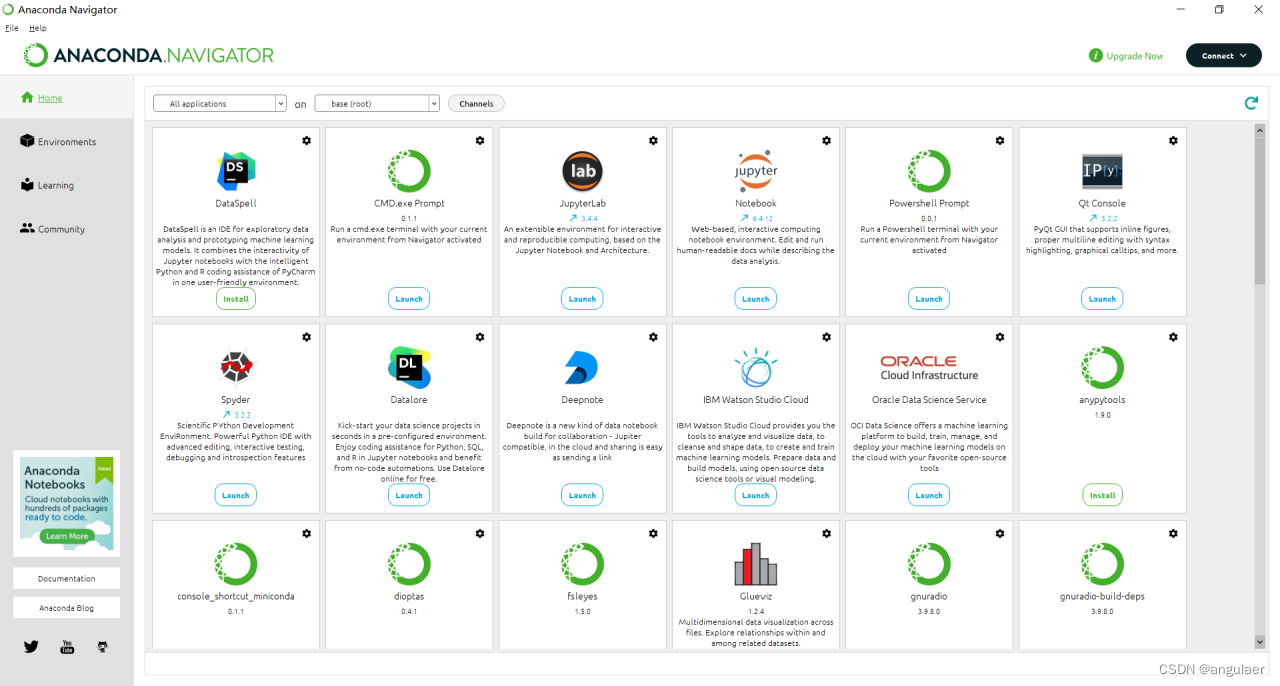The width and height of the screenshot is (1280, 686).
Task: Open the Qt Console gear options
Action: pos(1173,141)
